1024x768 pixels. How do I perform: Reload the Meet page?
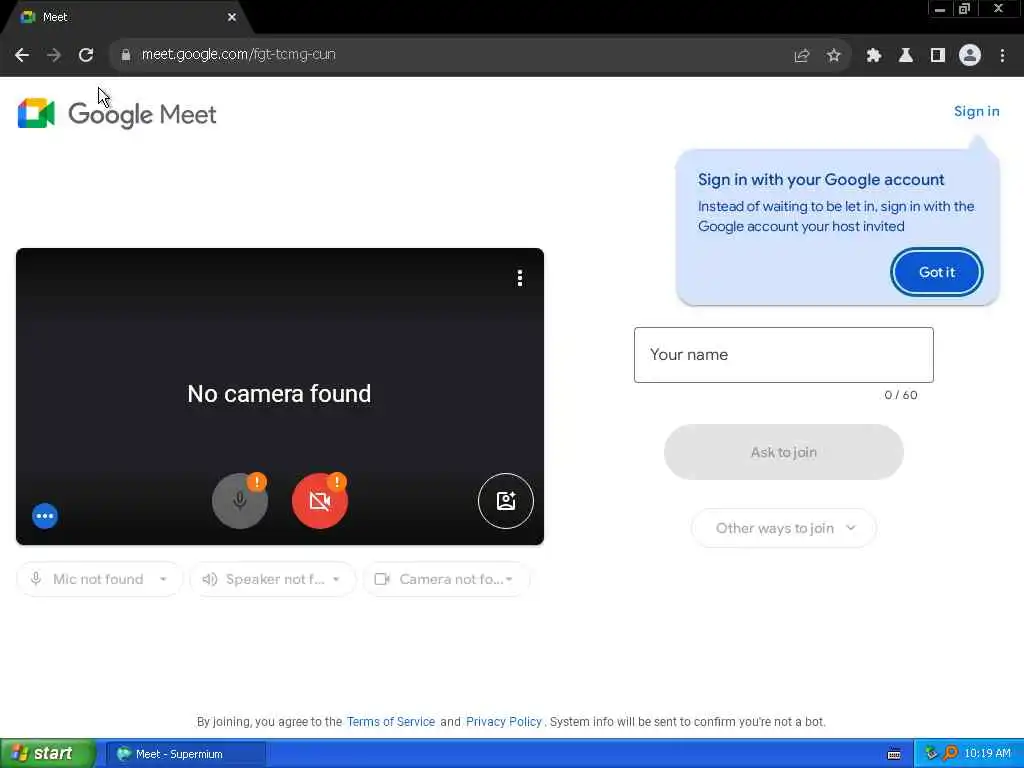click(x=86, y=55)
